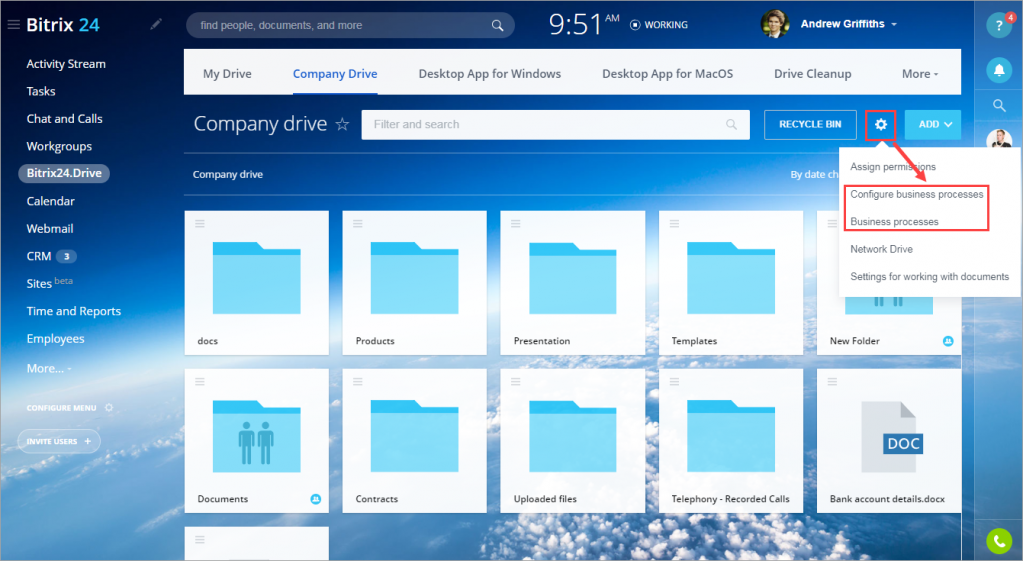Open Sites beta in the sidebar
The width and height of the screenshot is (1023, 561).
pyautogui.click(x=49, y=283)
